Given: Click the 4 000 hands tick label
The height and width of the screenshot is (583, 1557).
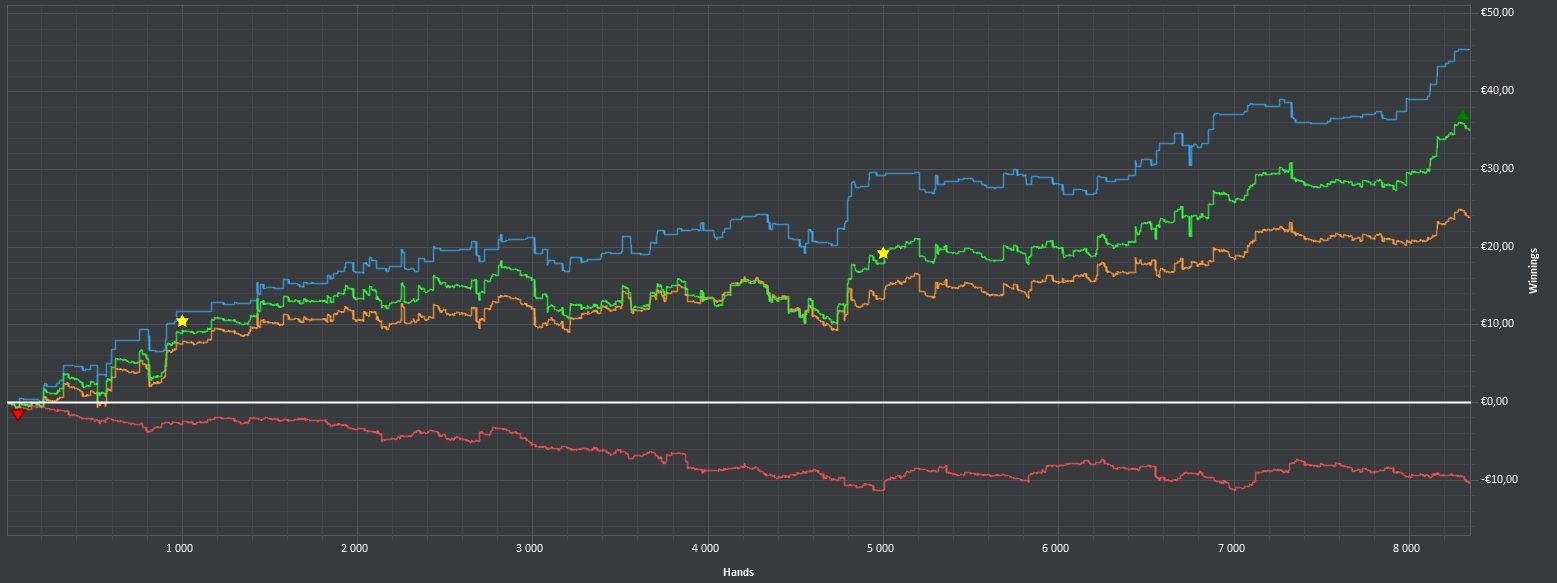Looking at the screenshot, I should click(x=706, y=549).
